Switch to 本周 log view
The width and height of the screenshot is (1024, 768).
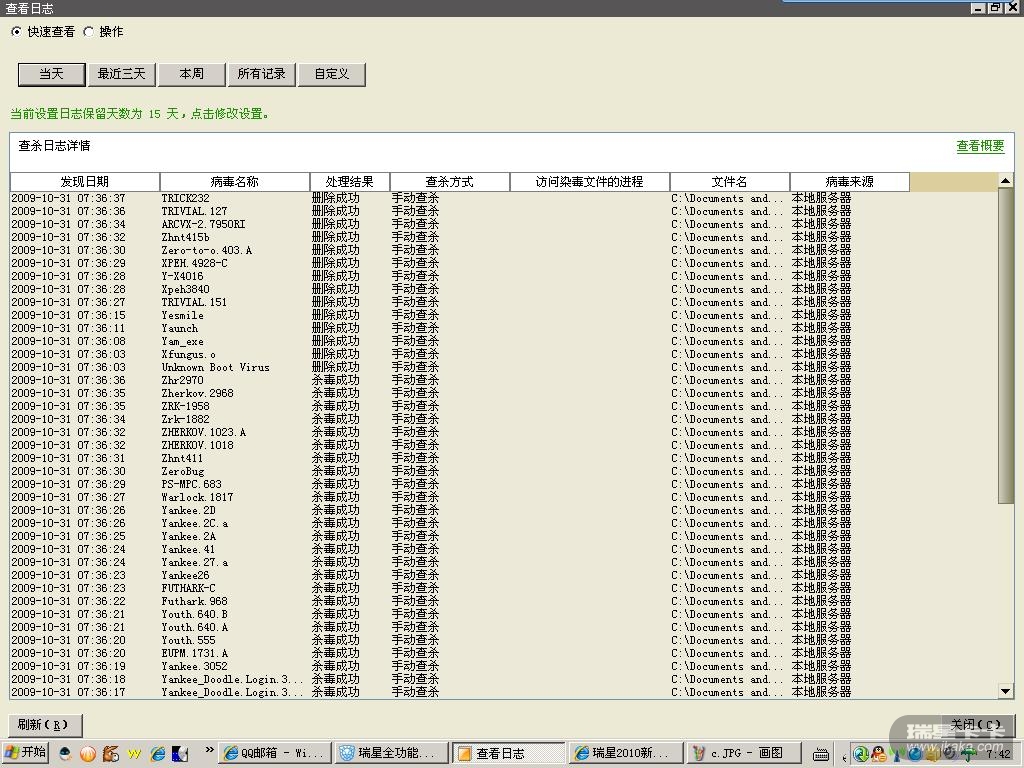pyautogui.click(x=191, y=74)
